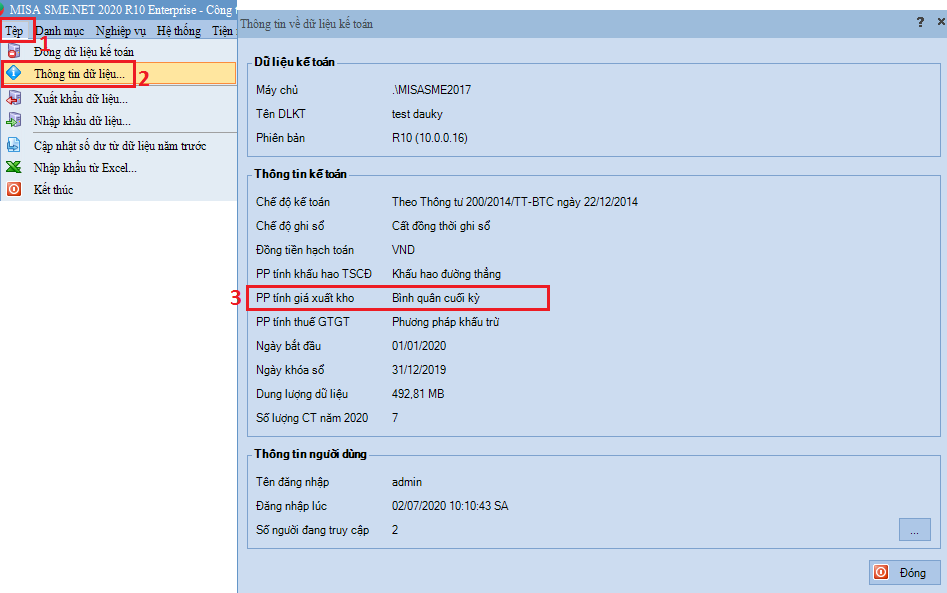Screen dimensions: 947x593
Task: Click the login name value admin
Action: tap(407, 482)
